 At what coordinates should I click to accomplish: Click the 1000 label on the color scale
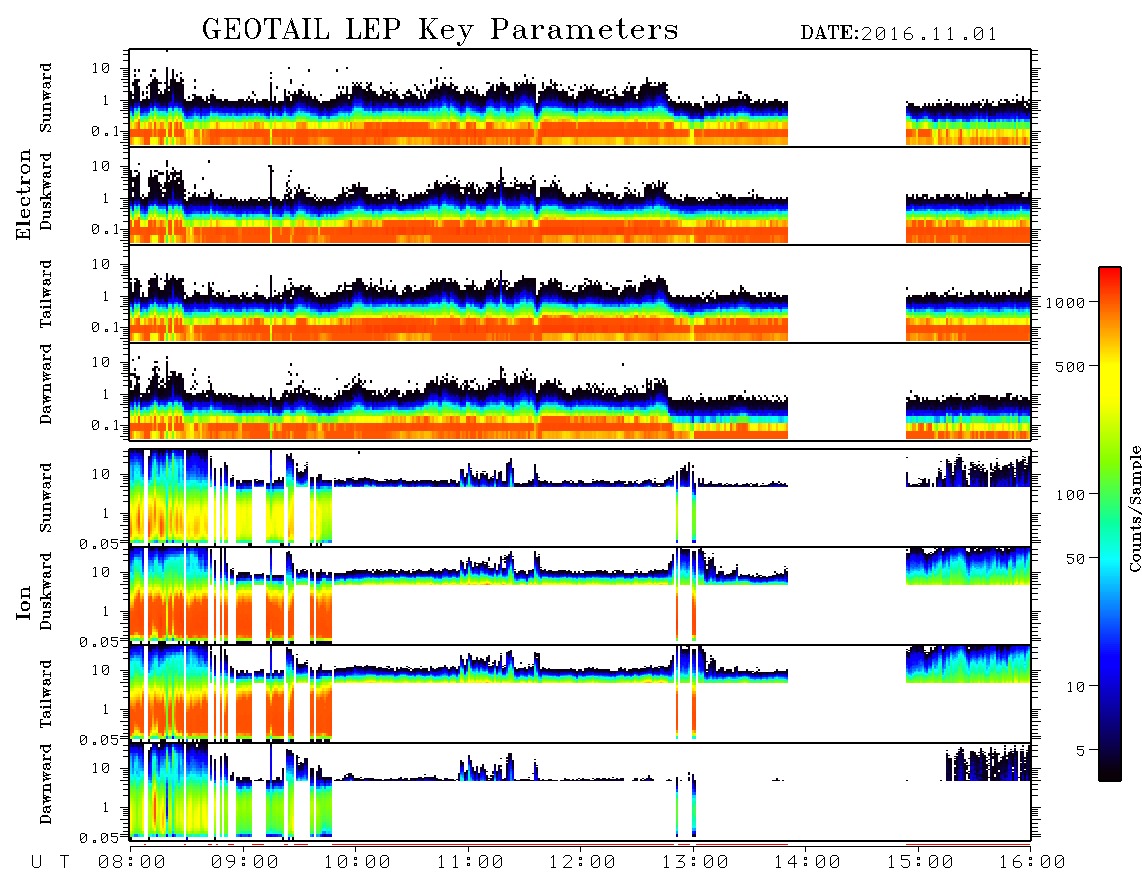click(x=1065, y=303)
